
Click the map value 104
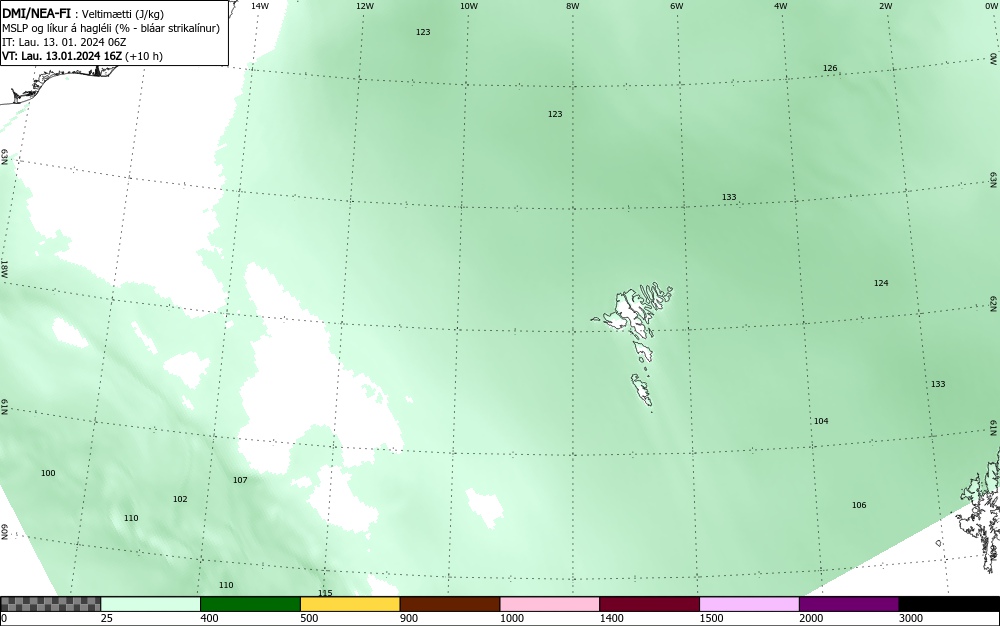[821, 421]
